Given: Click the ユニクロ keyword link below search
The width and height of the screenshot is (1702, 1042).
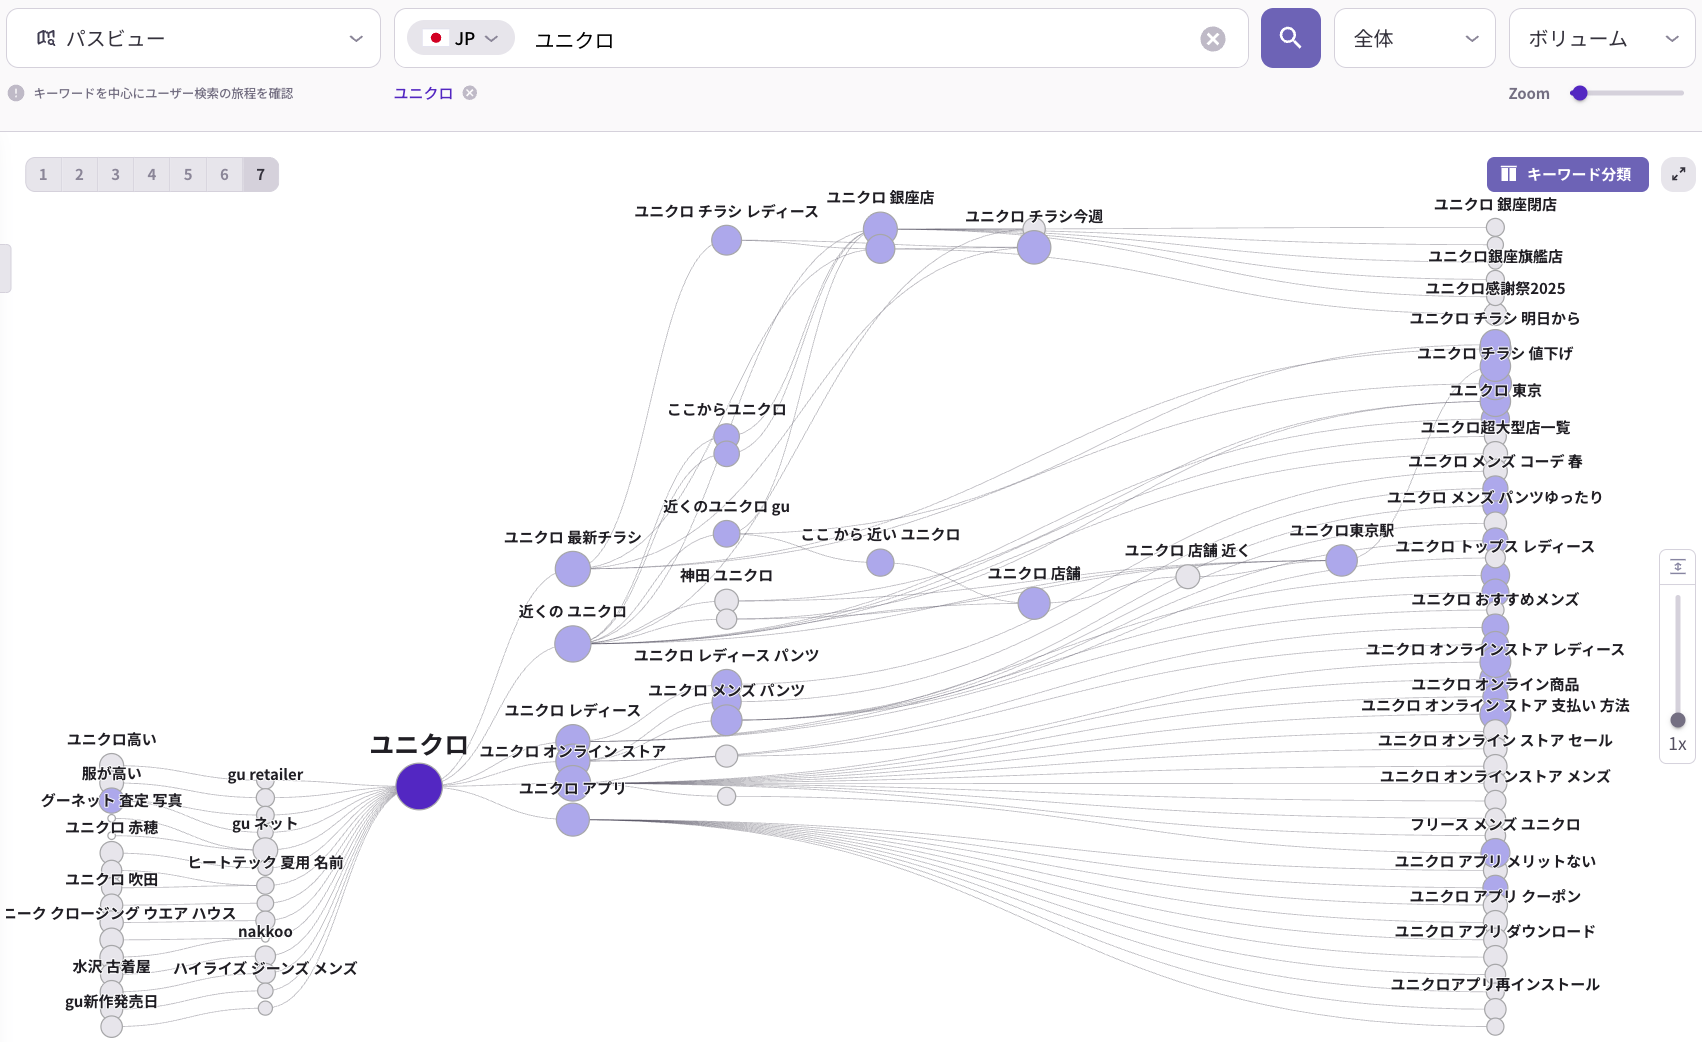Looking at the screenshot, I should tap(423, 93).
